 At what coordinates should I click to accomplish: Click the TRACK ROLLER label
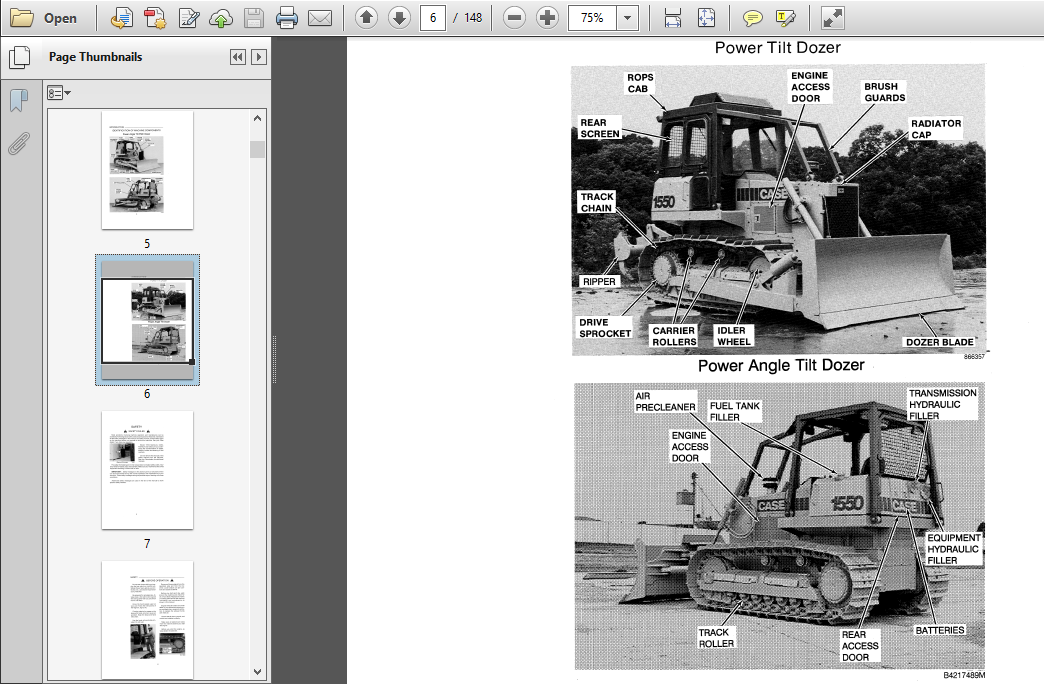click(x=716, y=638)
